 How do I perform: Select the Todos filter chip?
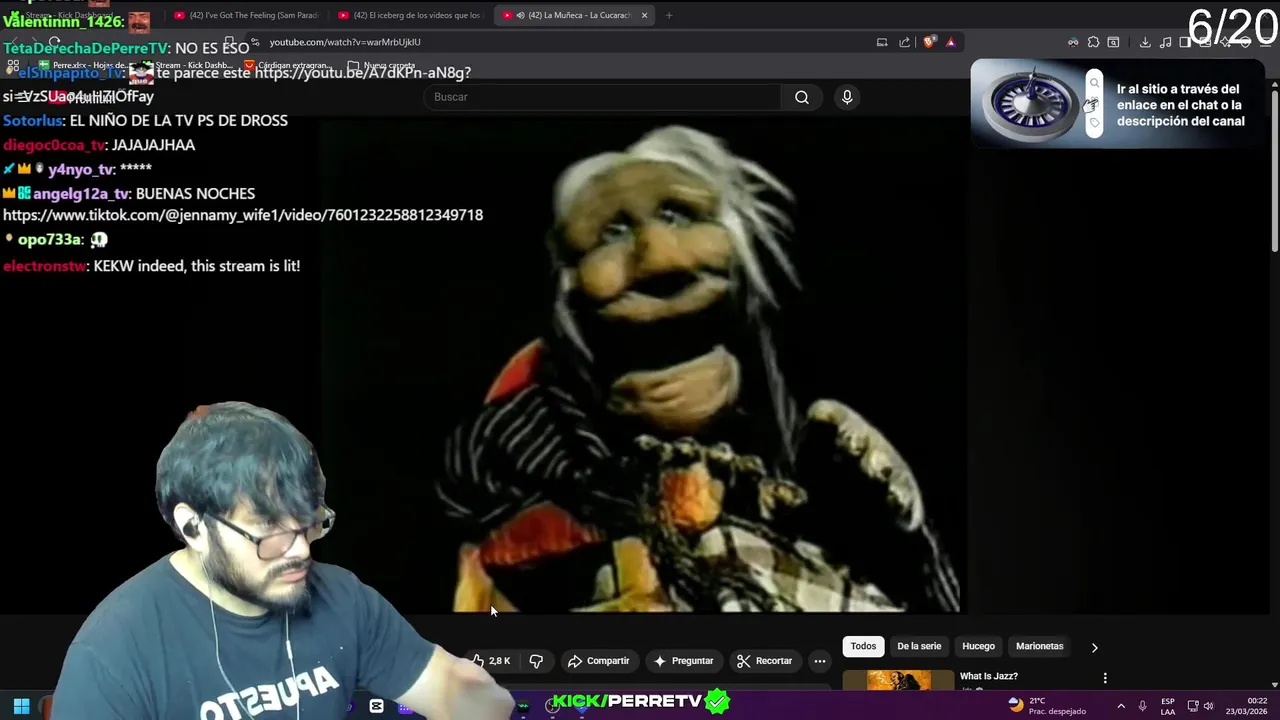pos(863,646)
